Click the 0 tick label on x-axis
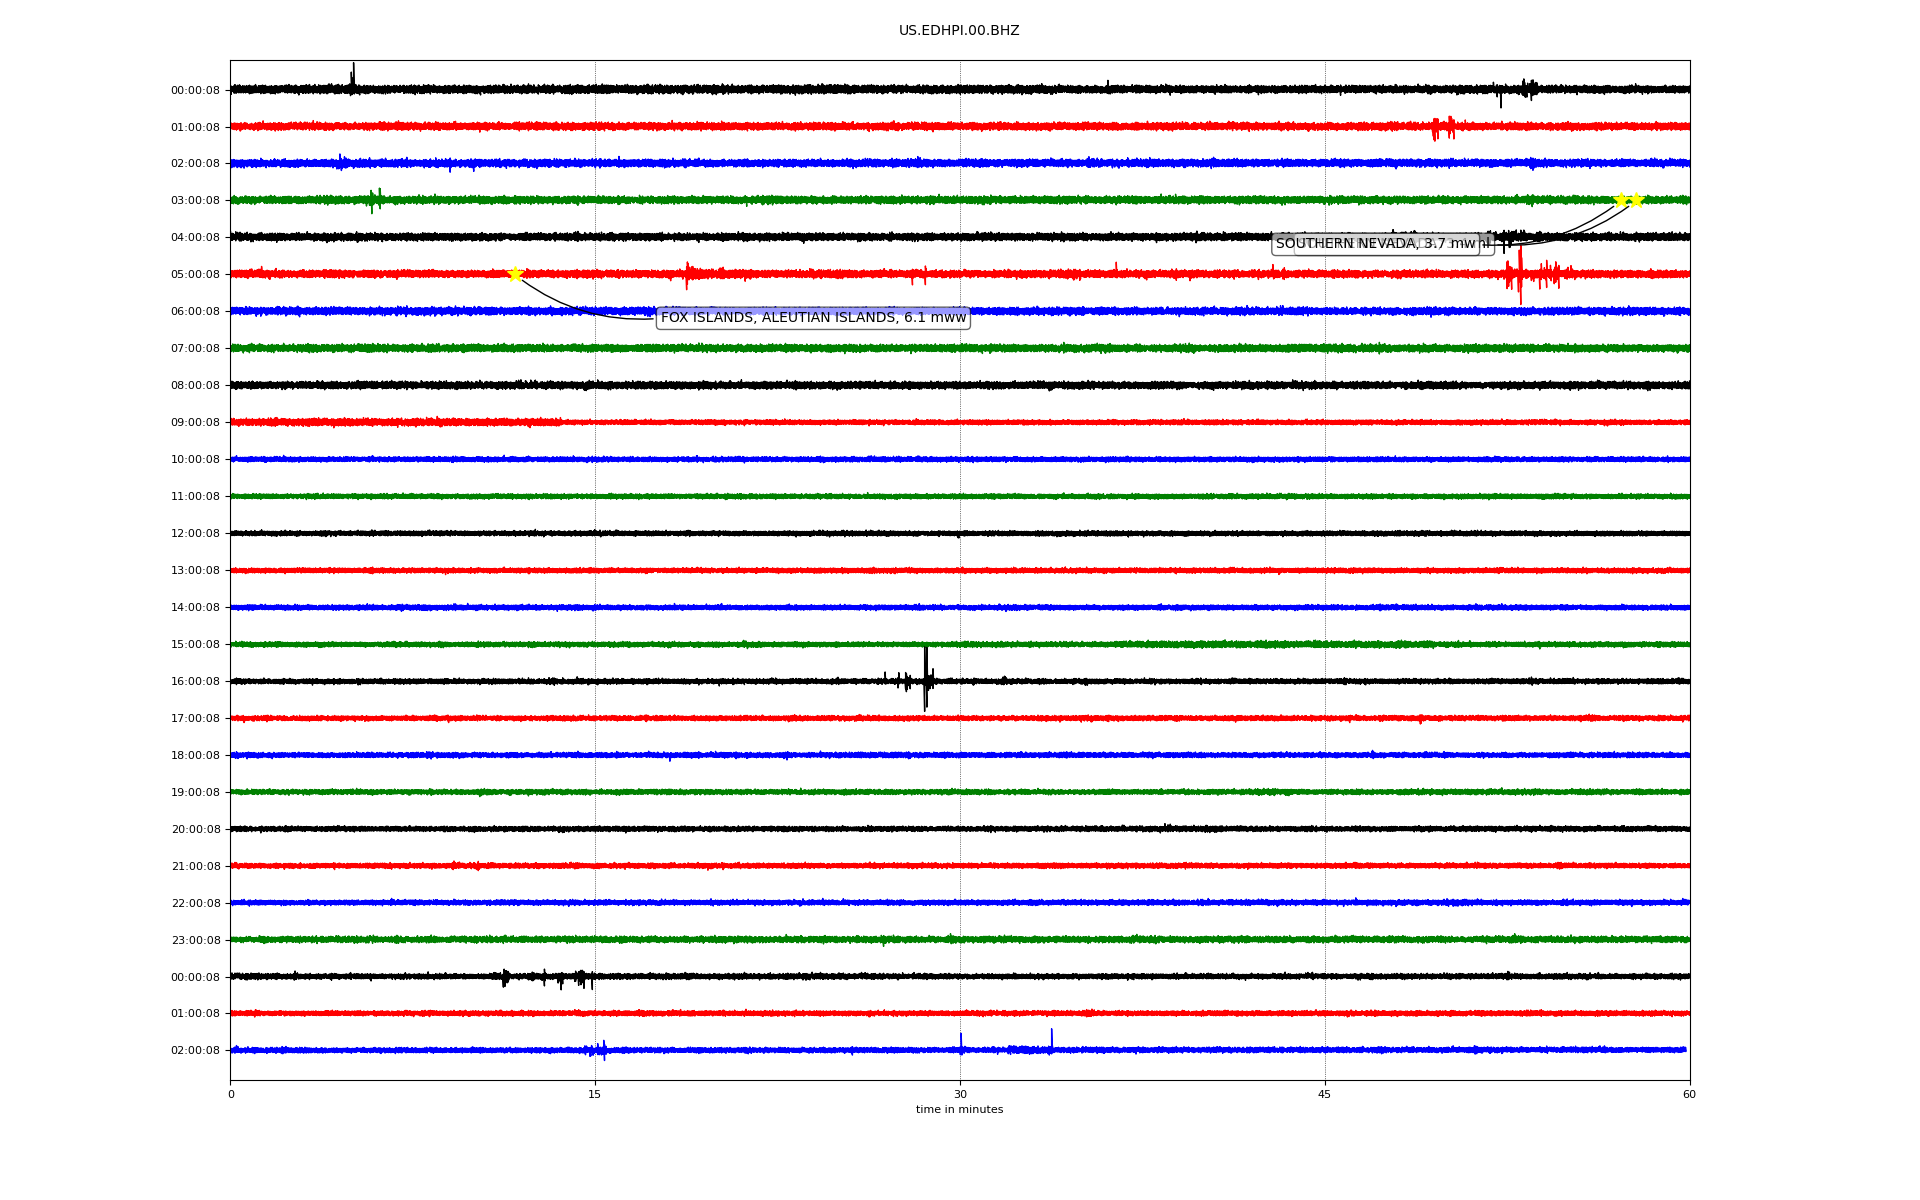Image resolution: width=1920 pixels, height=1200 pixels. pyautogui.click(x=231, y=1094)
